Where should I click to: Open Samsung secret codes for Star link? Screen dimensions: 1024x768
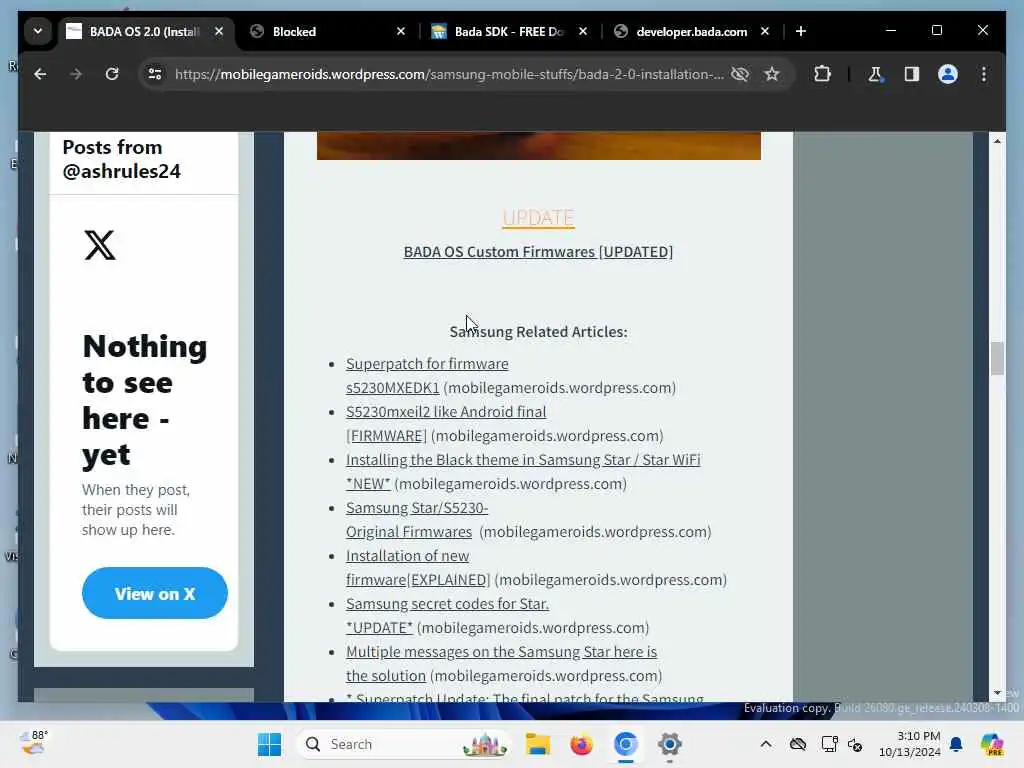point(447,615)
